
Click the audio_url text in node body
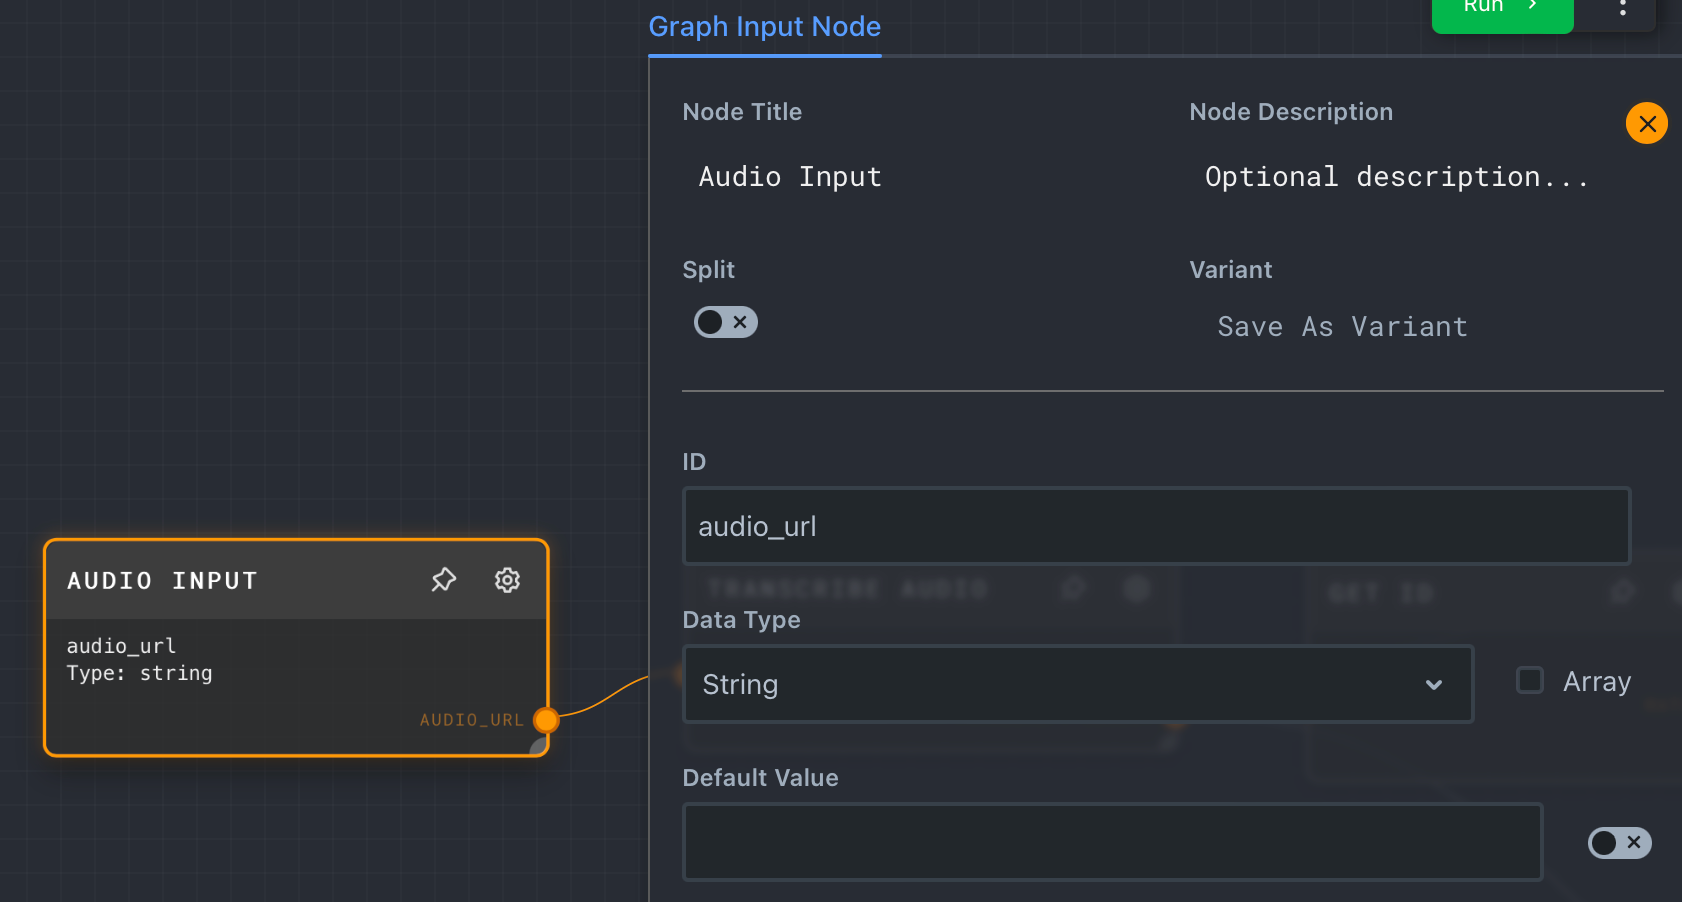coord(121,646)
